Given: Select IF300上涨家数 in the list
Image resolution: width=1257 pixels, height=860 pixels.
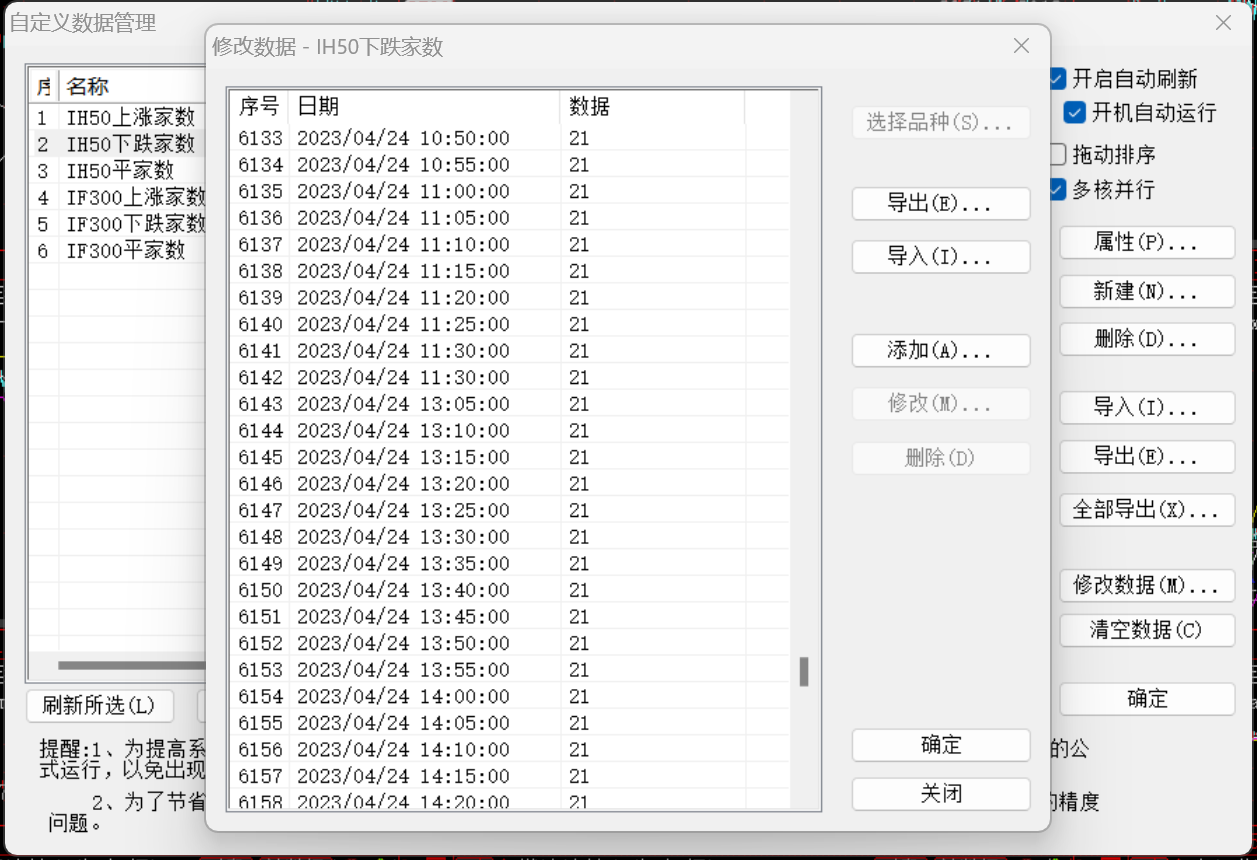Looking at the screenshot, I should point(118,198).
